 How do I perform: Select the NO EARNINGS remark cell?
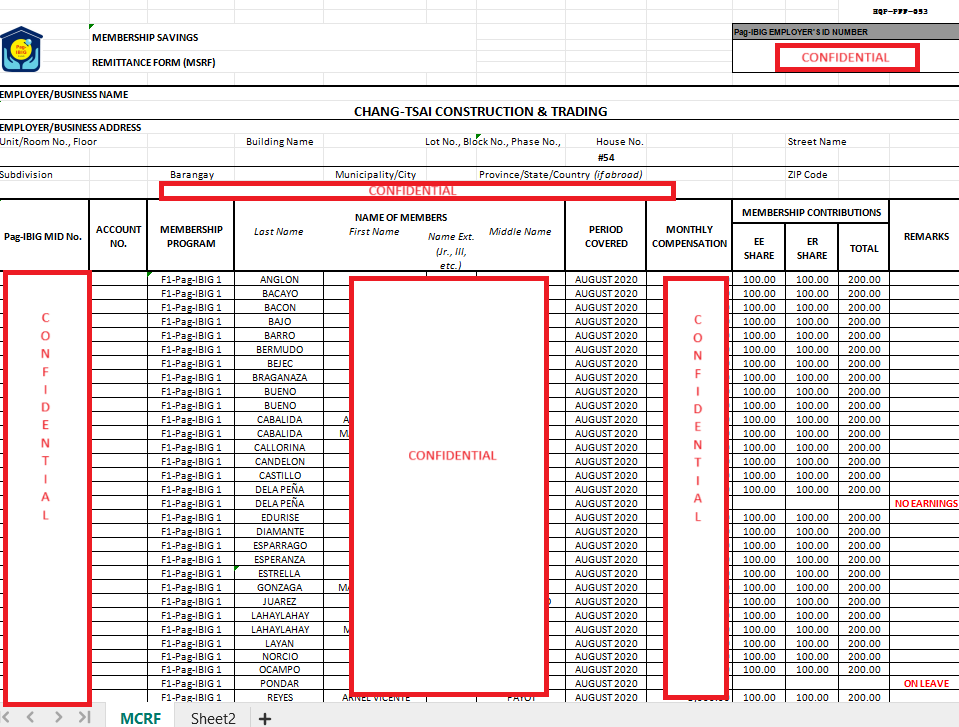tap(926, 503)
